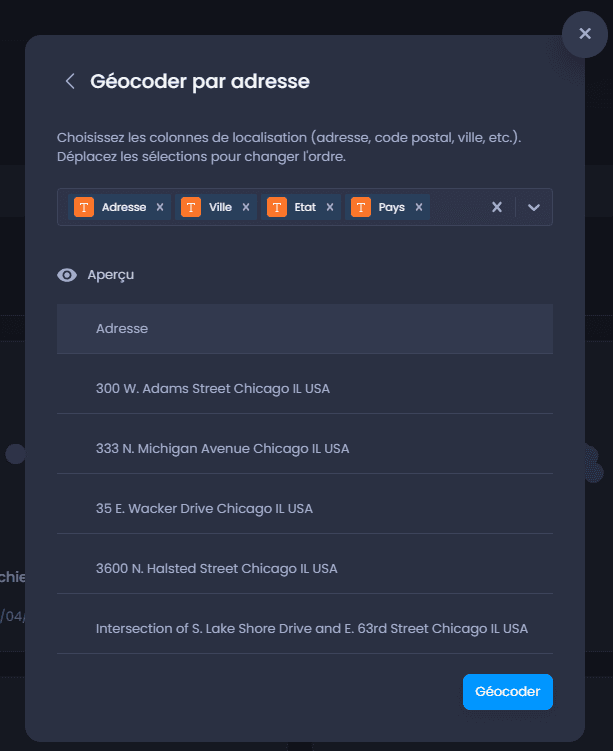Screen dimensions: 613x751
Task: Click the Adresse tag text type icon
Action: coord(84,207)
